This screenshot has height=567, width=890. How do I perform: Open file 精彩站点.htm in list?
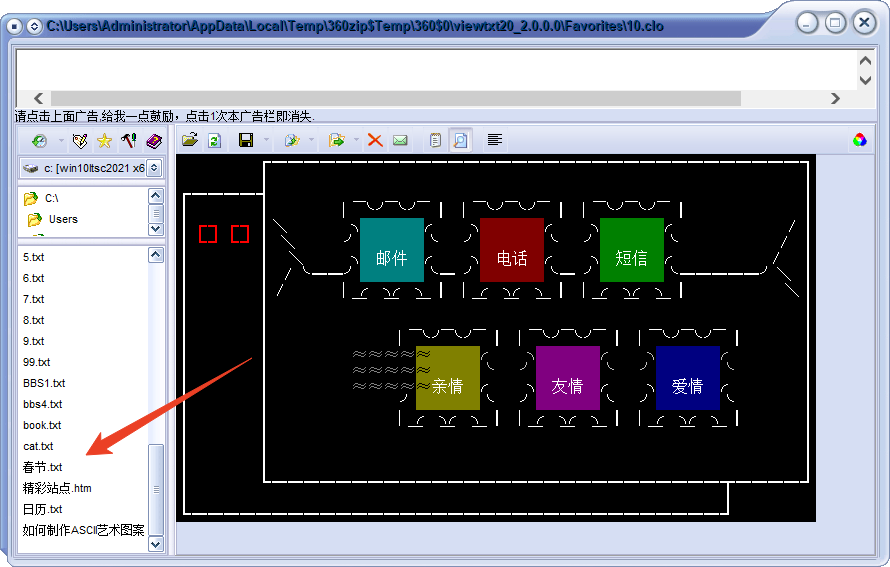(57, 488)
